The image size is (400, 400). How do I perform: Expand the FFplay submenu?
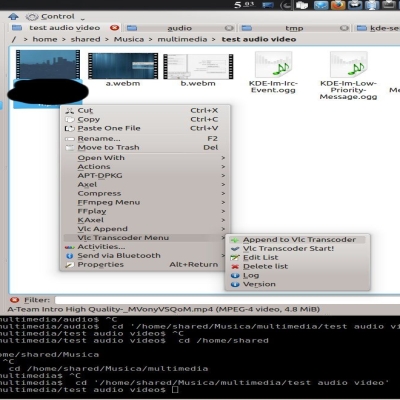point(145,211)
